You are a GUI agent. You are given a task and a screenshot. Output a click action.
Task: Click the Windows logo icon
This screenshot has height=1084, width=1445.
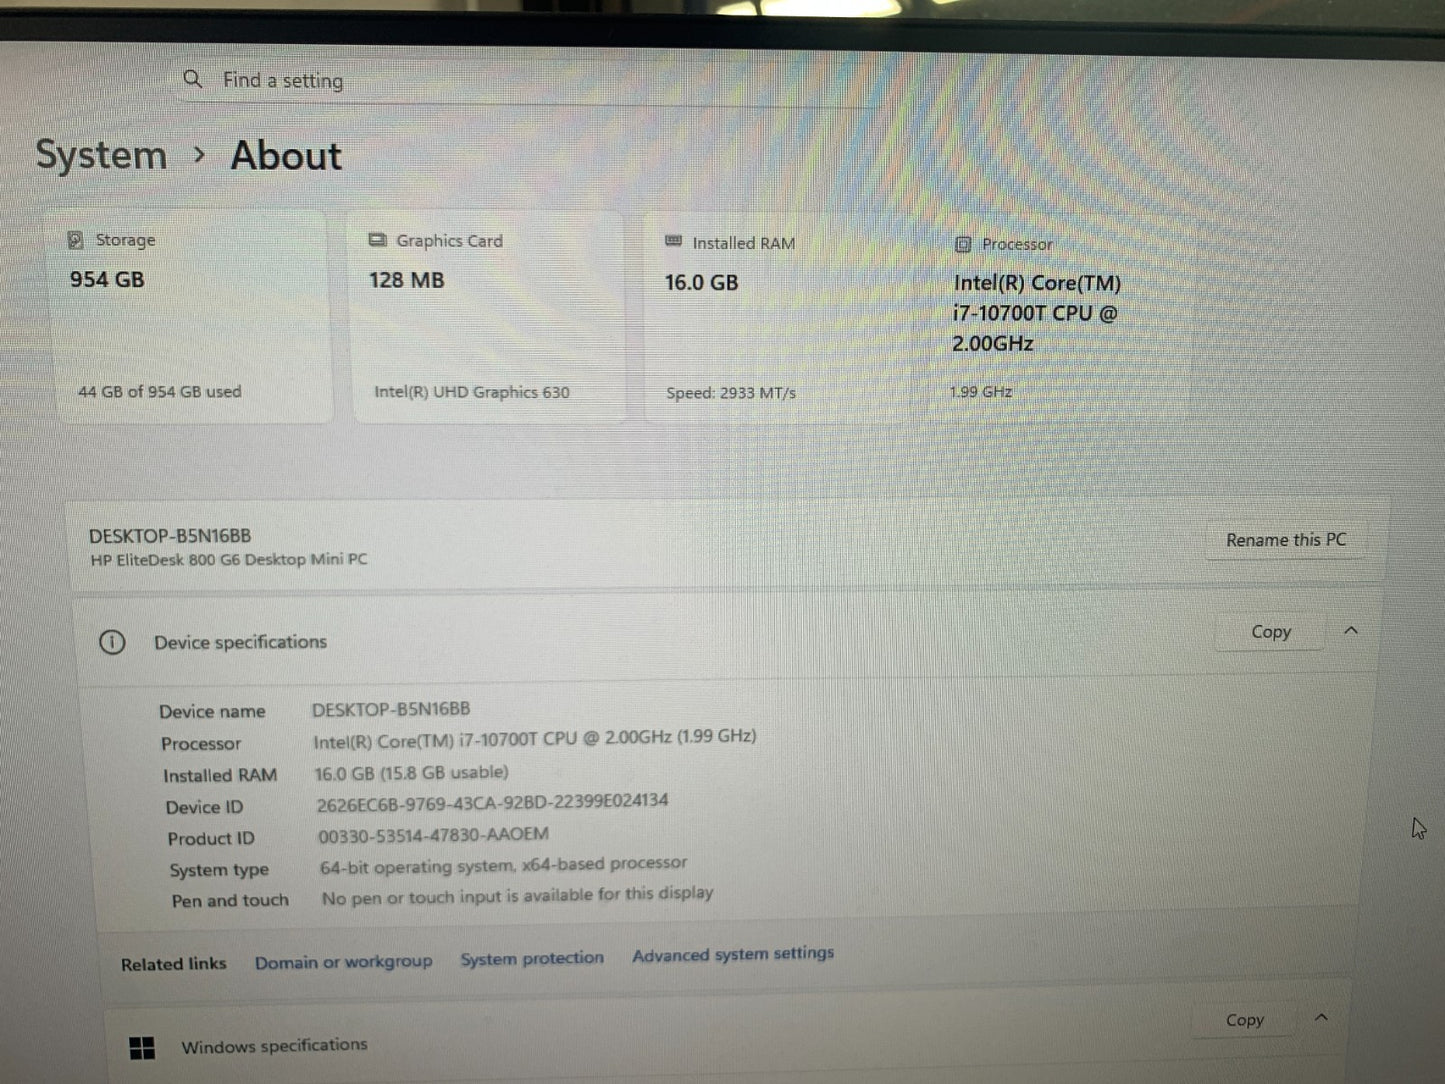coord(142,1048)
